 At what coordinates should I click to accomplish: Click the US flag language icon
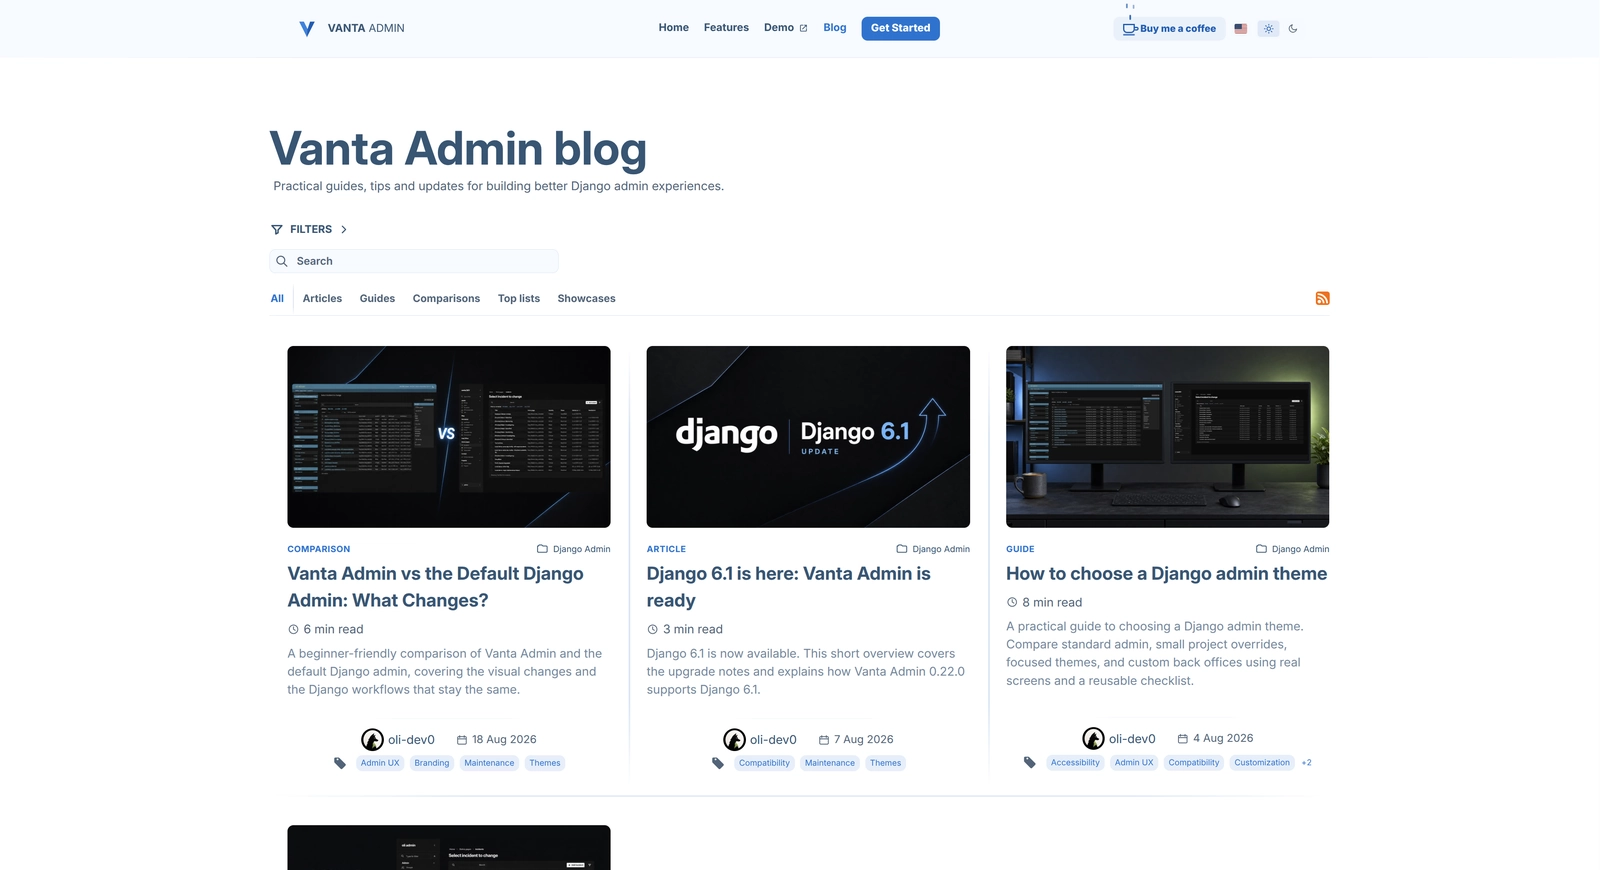pyautogui.click(x=1241, y=29)
